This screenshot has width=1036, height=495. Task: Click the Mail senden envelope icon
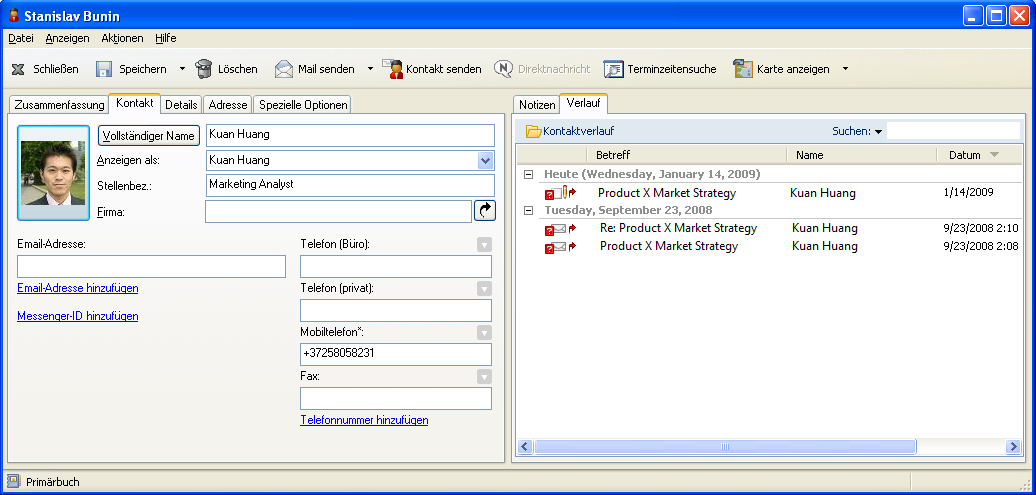[284, 69]
